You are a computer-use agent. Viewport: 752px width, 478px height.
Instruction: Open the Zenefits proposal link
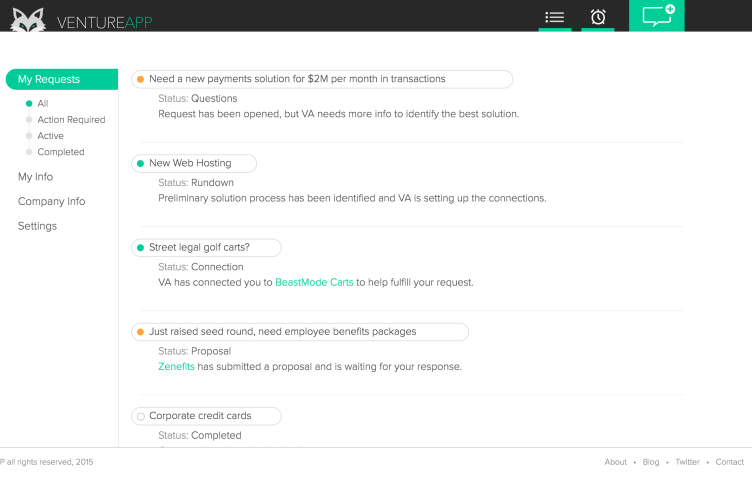176,367
